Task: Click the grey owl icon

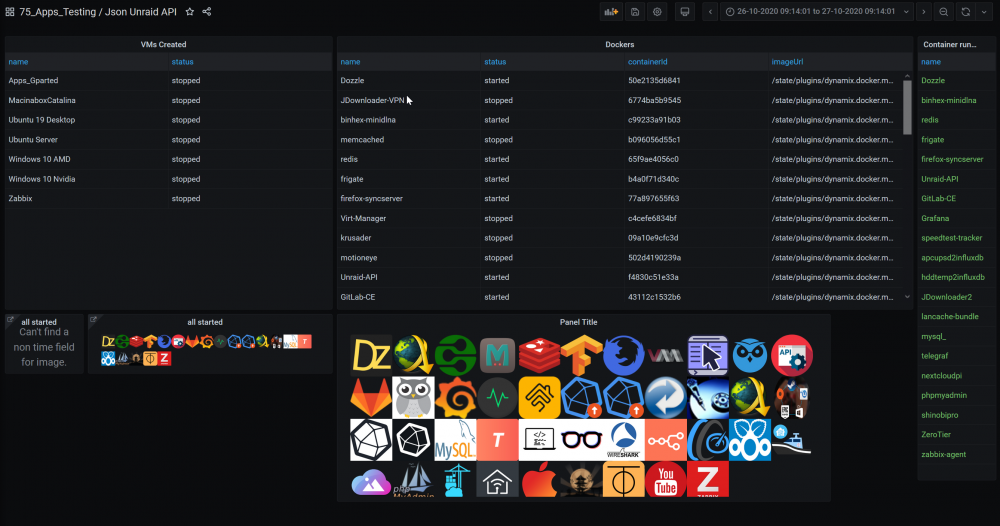Action: (x=413, y=398)
